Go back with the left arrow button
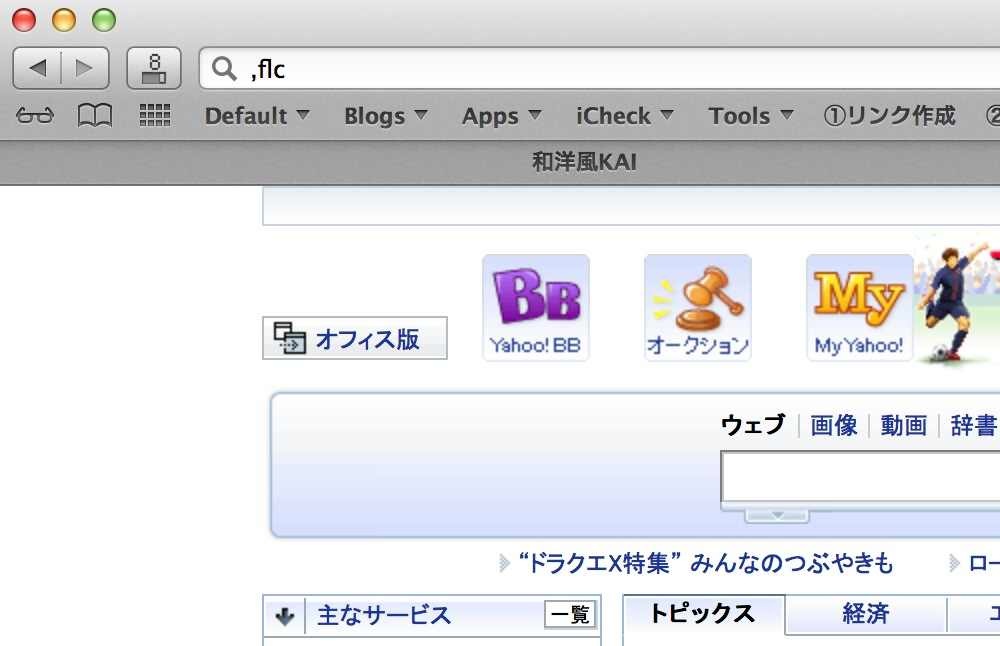This screenshot has height=646, width=1000. [x=37, y=68]
